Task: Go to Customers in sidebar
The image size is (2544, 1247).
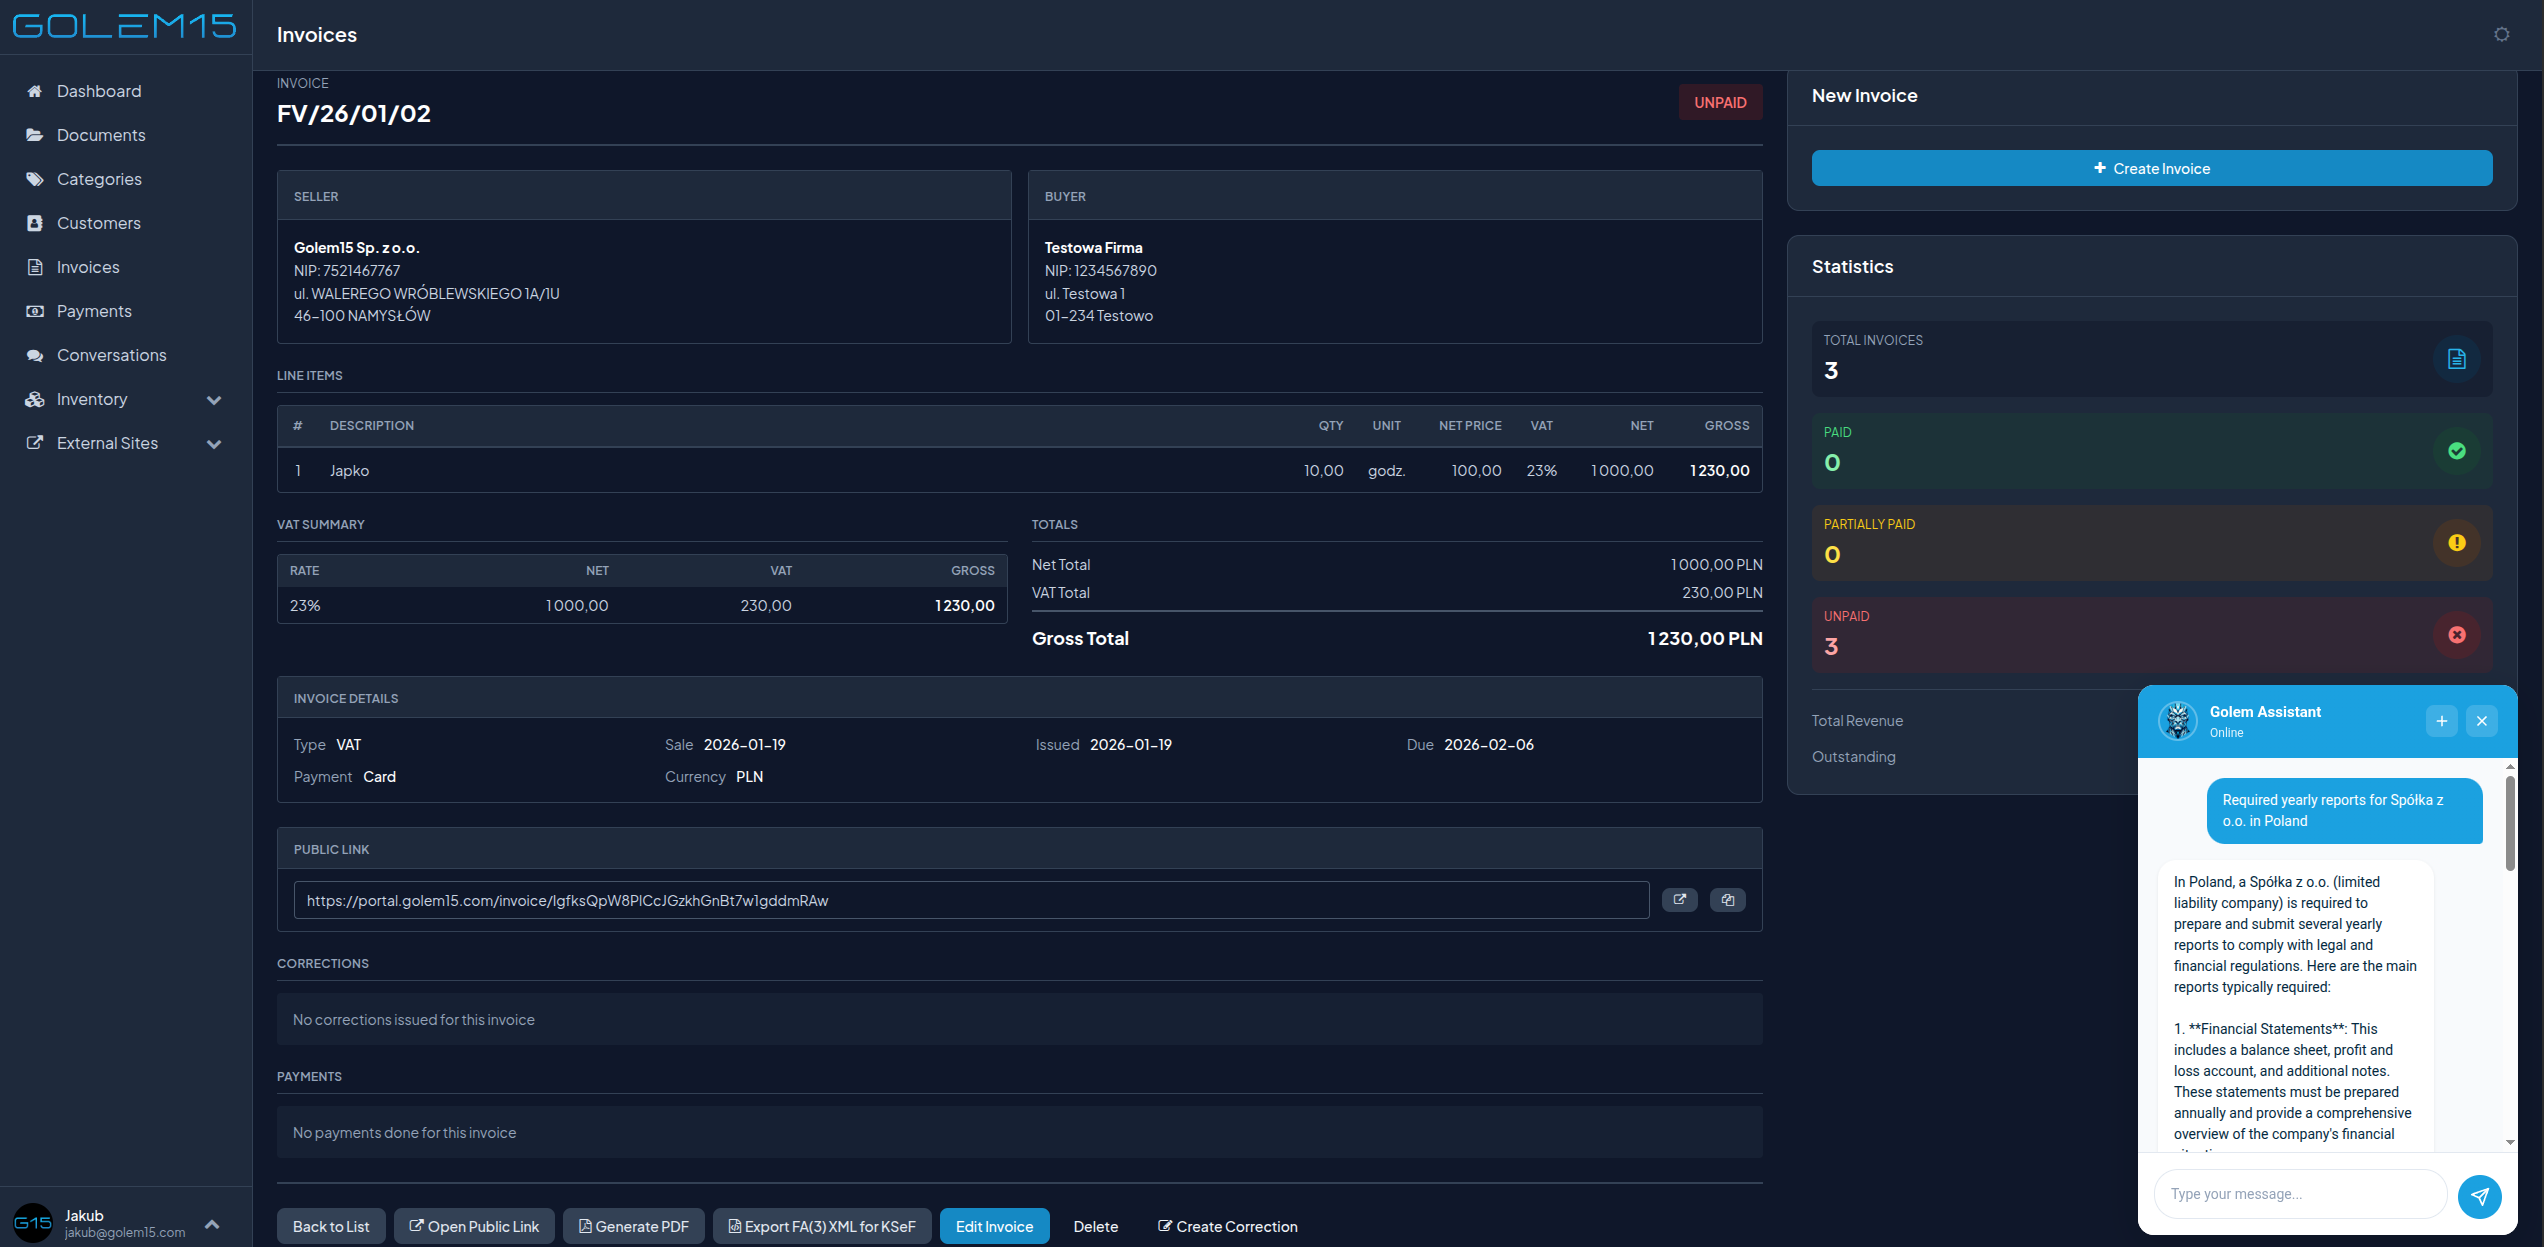Action: click(98, 223)
